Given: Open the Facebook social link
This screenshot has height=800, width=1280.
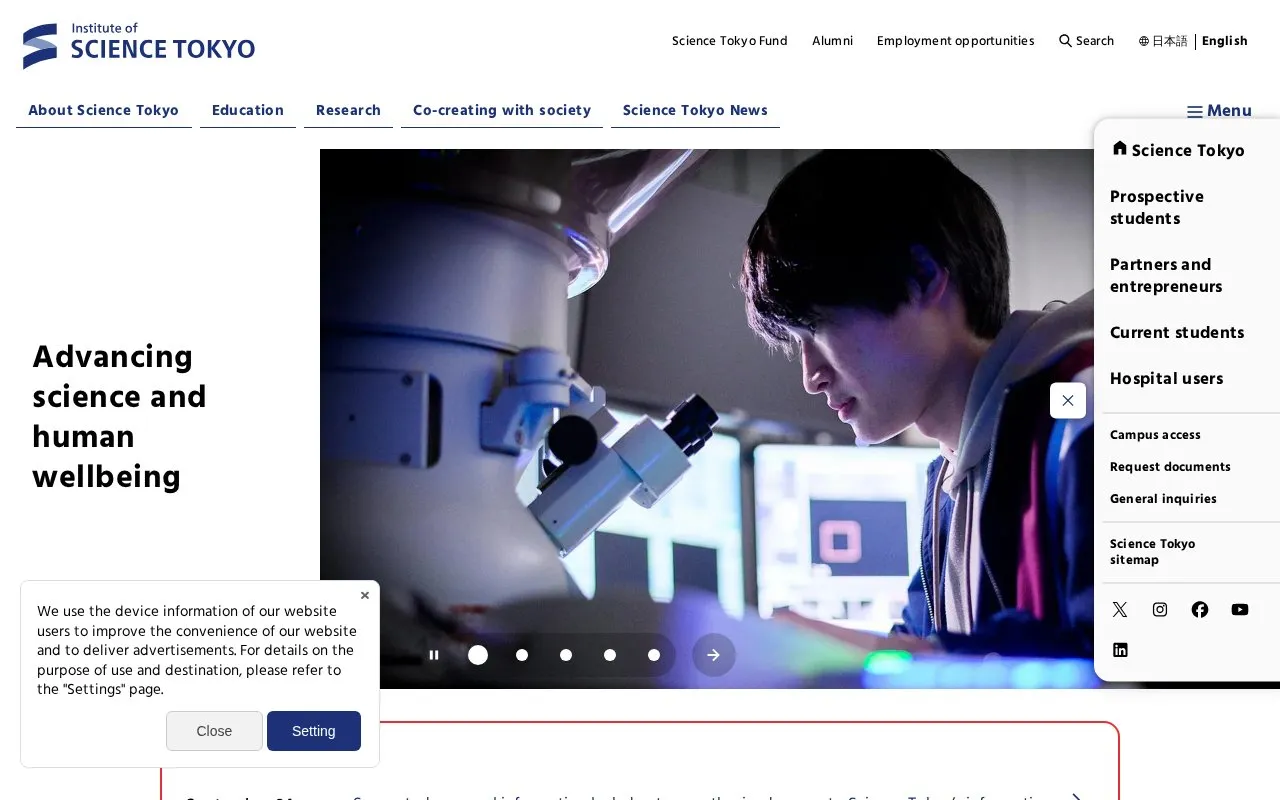Looking at the screenshot, I should [1200, 610].
